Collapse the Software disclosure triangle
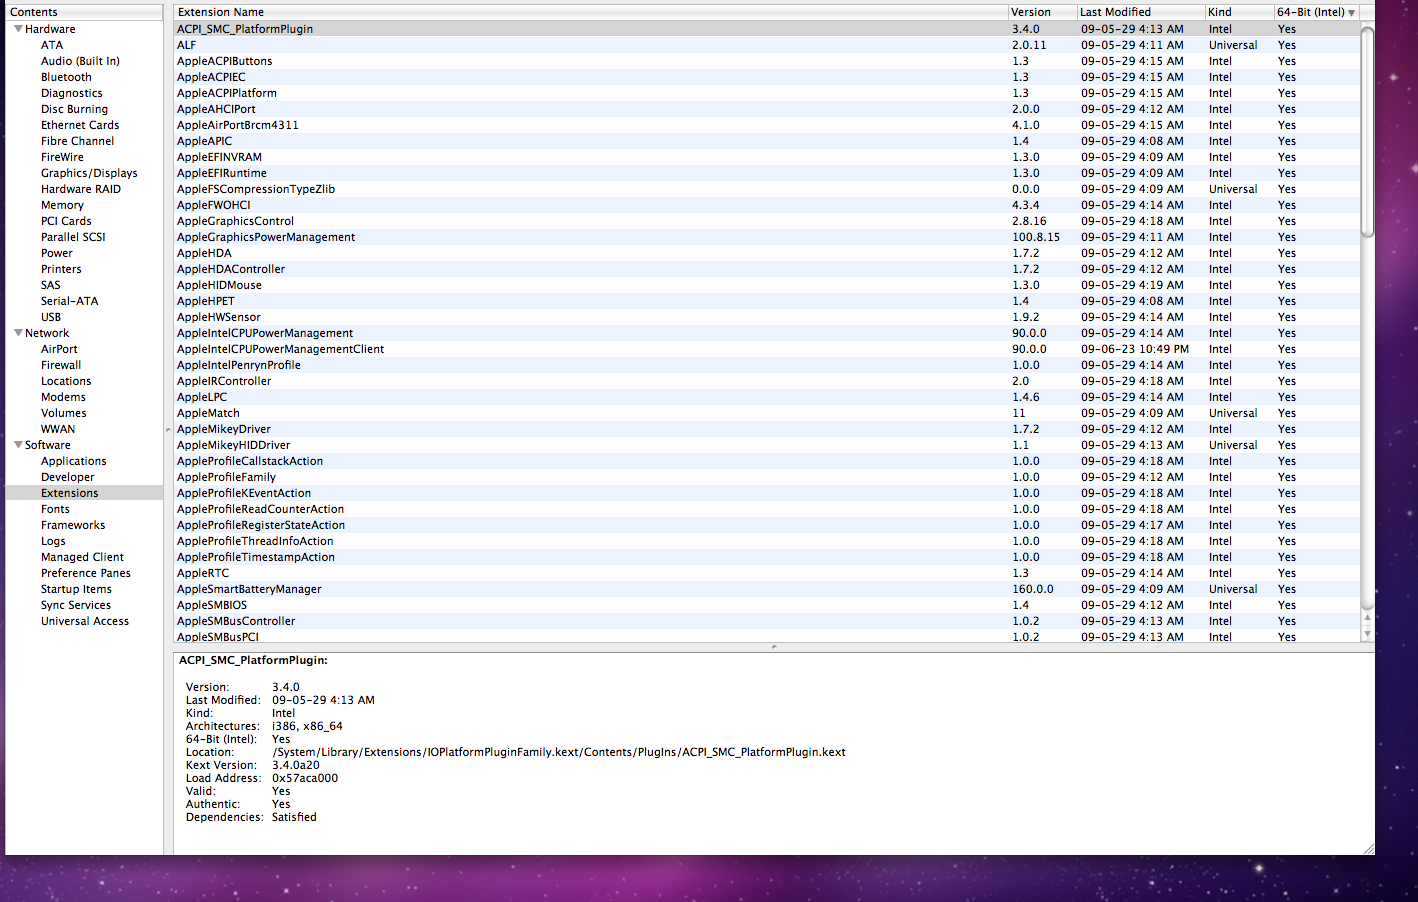The image size is (1418, 902). (x=18, y=445)
